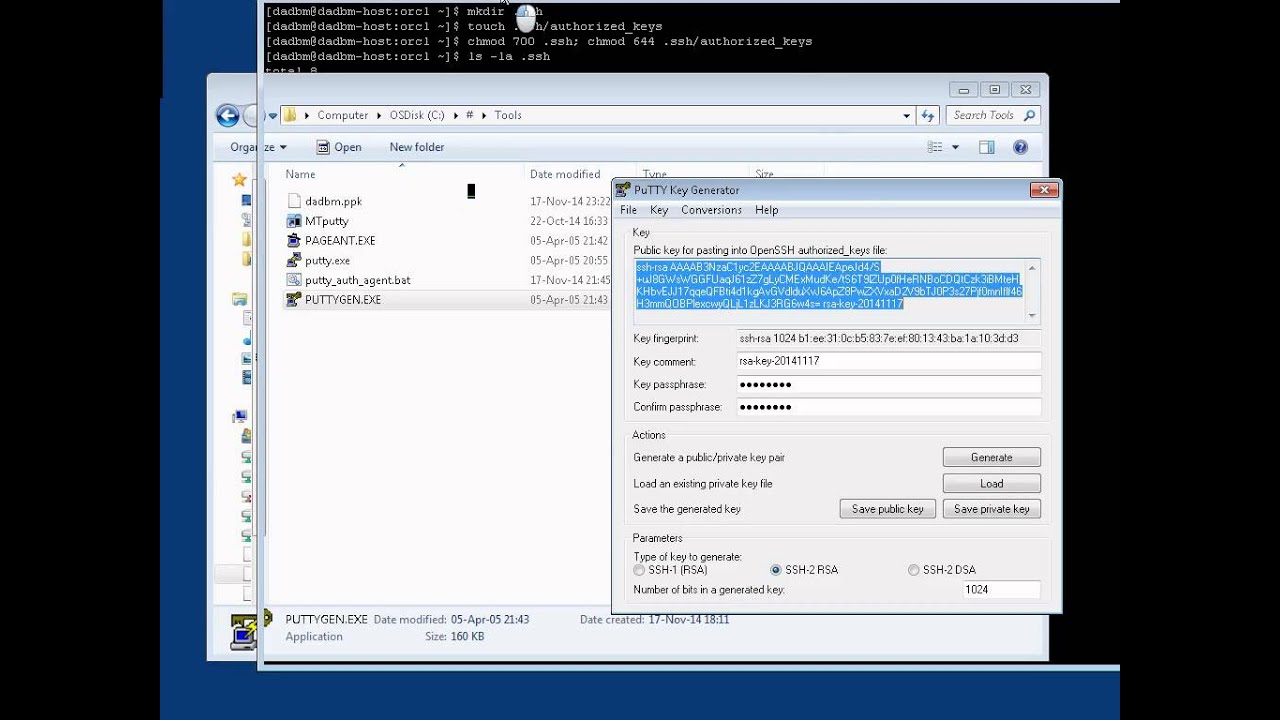Screen dimensions: 1280x720
Task: Open the Key menu in PuTTYgen
Action: (x=659, y=210)
